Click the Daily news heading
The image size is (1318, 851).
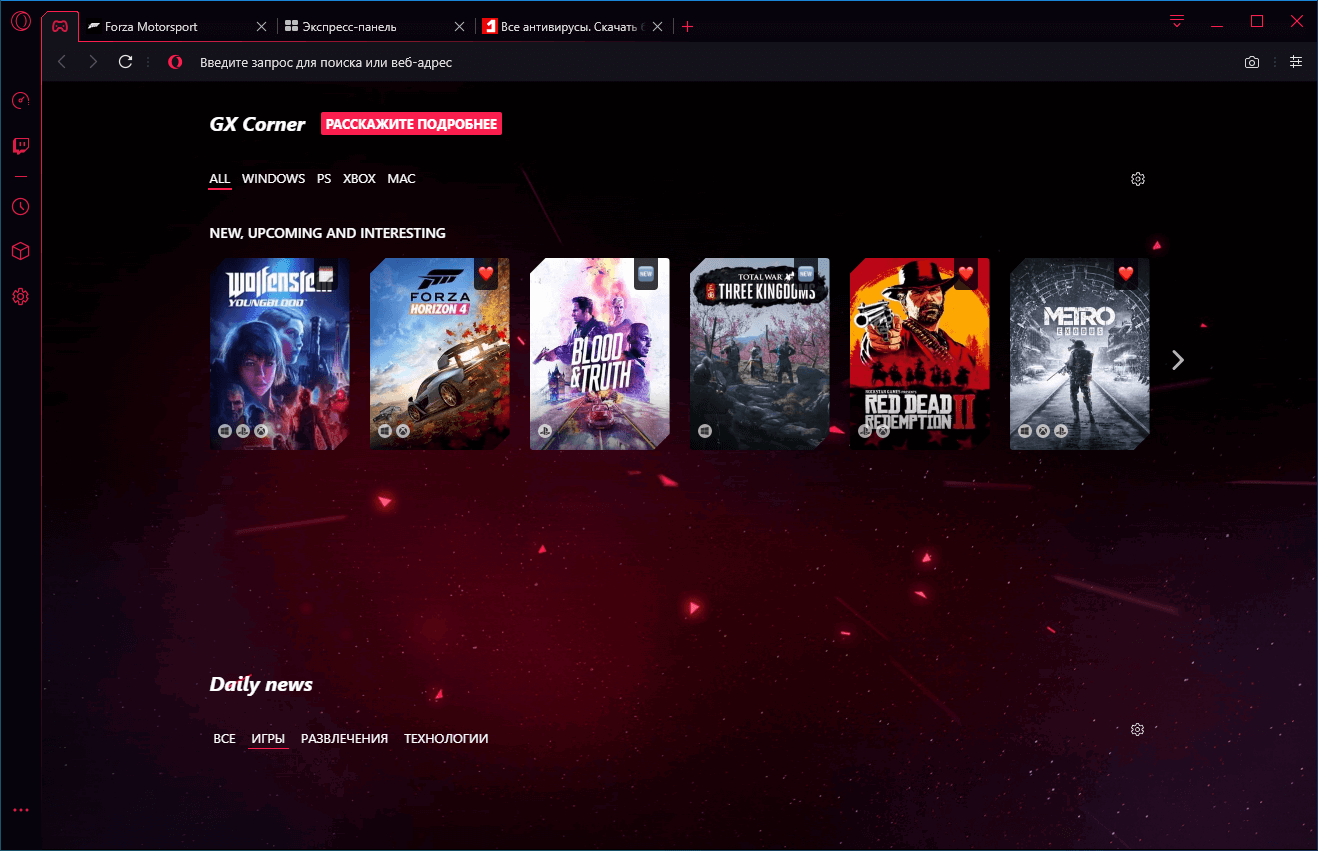tap(261, 685)
